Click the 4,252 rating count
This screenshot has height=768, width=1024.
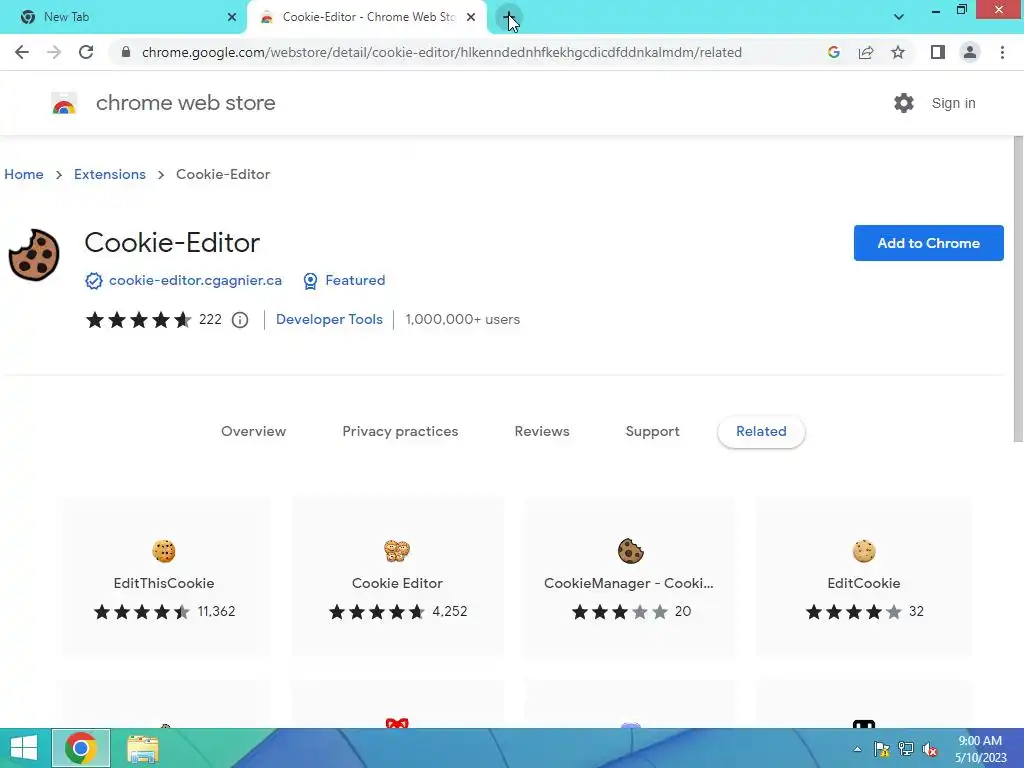click(450, 611)
